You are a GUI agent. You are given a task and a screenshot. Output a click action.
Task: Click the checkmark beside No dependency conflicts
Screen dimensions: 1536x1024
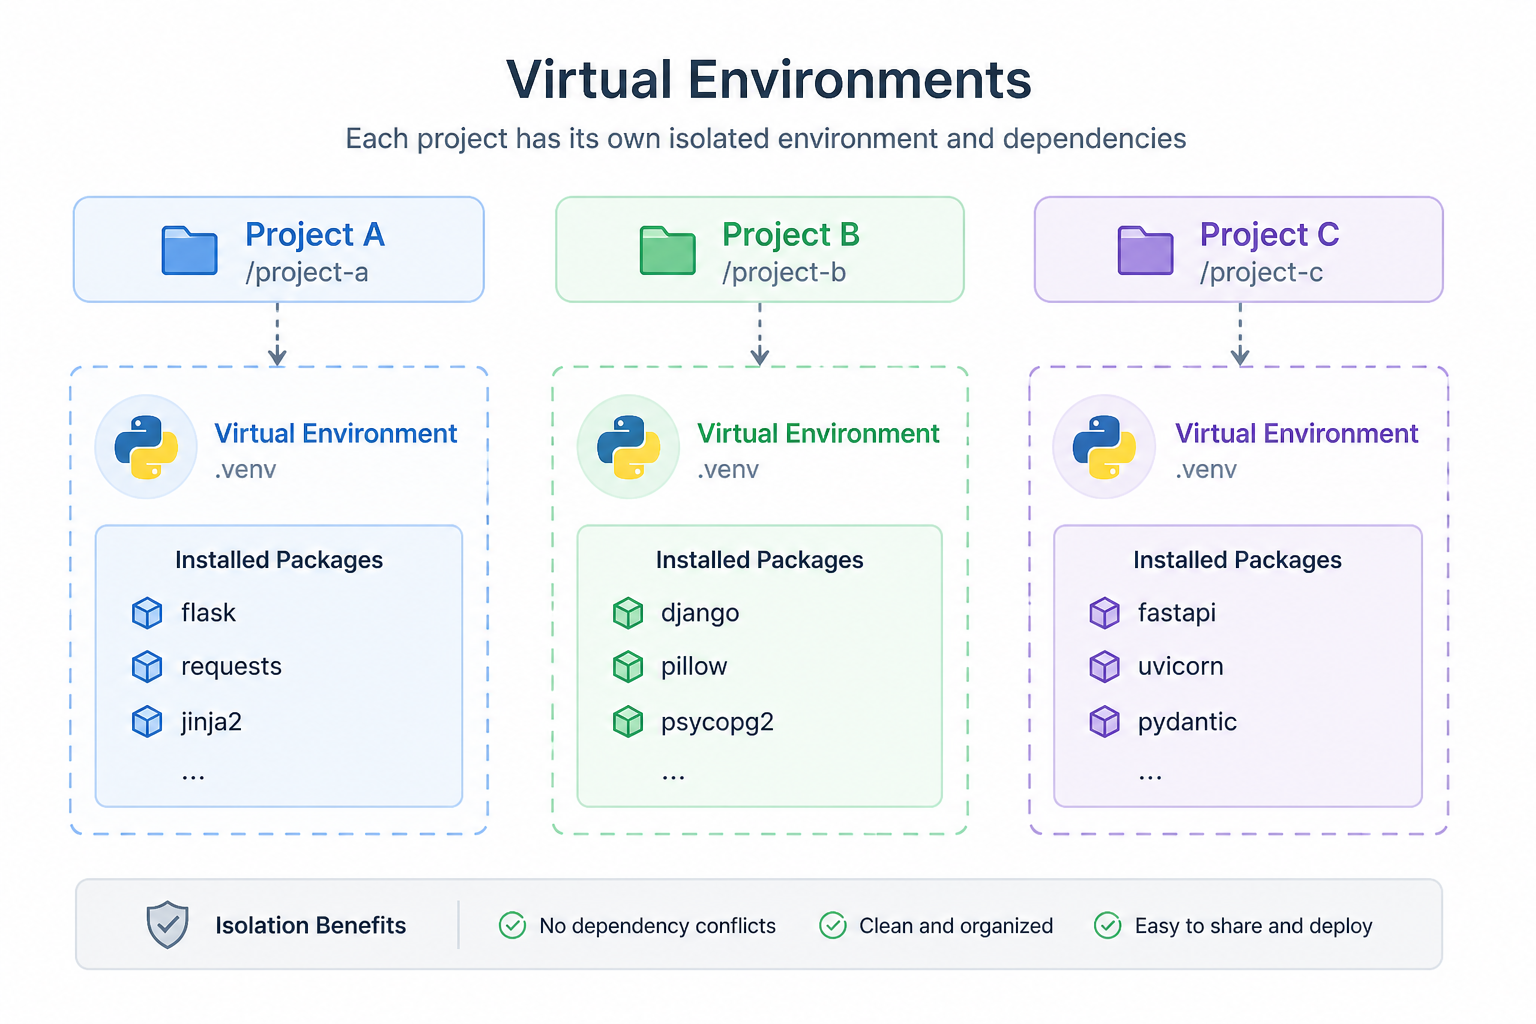[x=513, y=926]
